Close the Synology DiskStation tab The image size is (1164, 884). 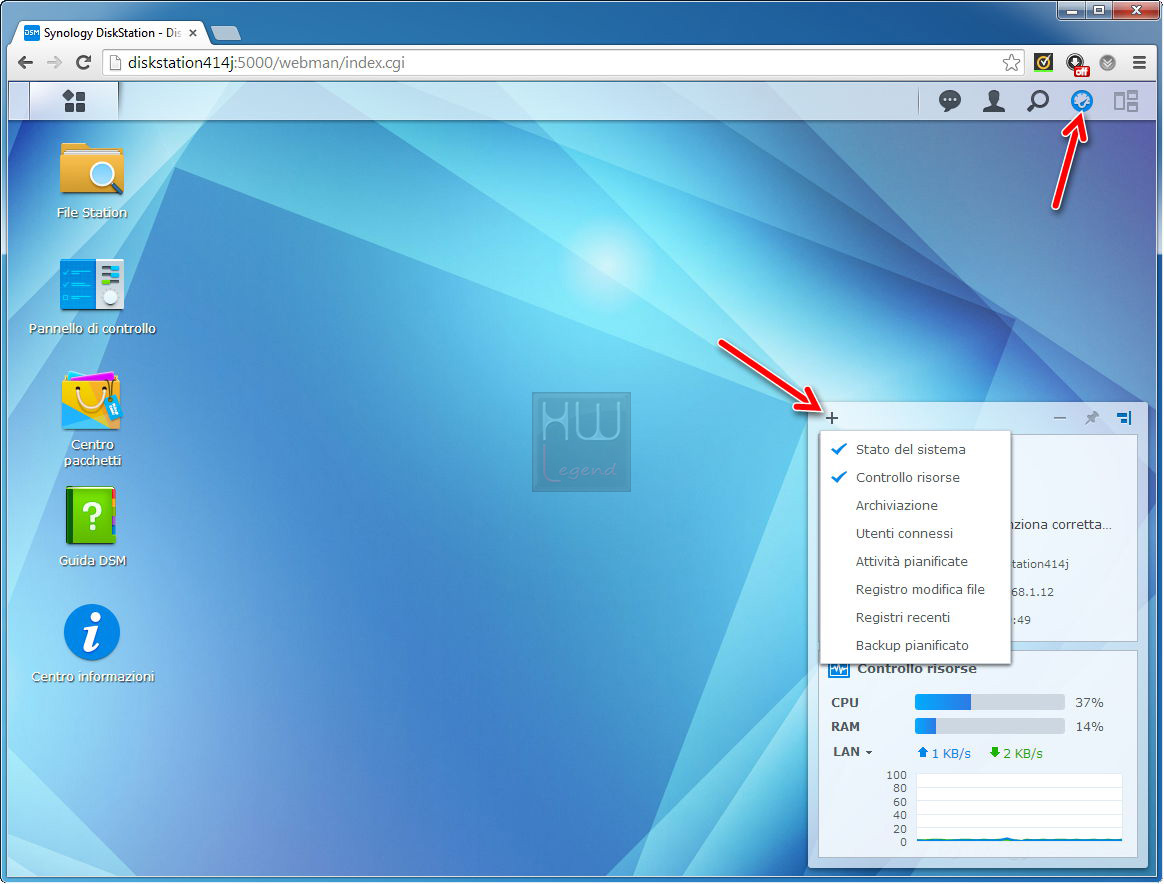193,33
